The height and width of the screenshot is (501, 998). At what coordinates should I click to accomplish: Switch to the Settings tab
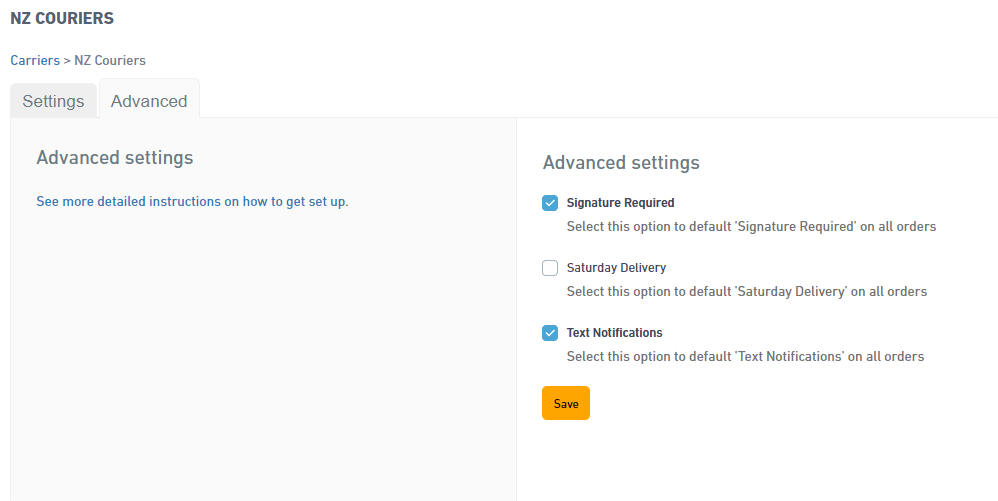pos(53,101)
